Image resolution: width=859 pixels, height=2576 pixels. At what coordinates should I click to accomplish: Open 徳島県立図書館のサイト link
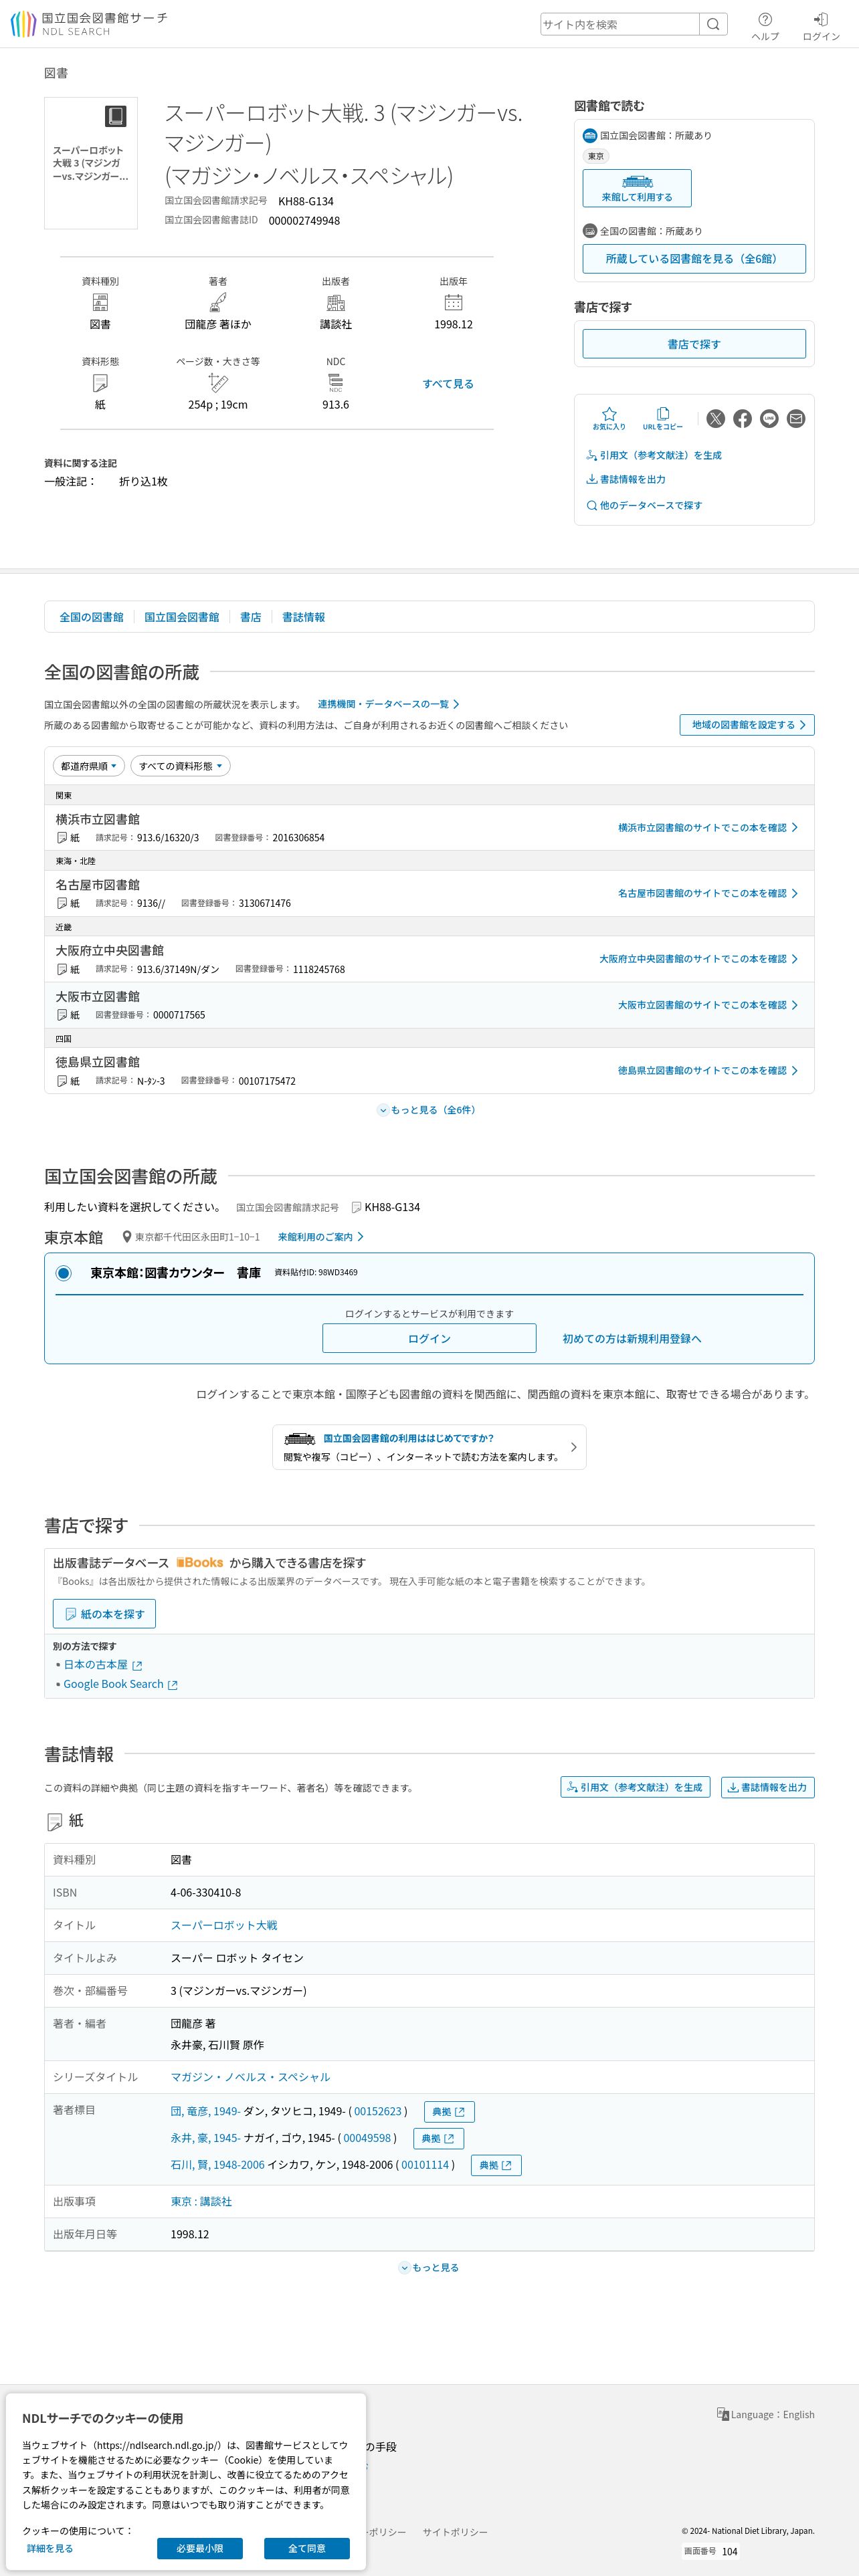coord(708,1070)
